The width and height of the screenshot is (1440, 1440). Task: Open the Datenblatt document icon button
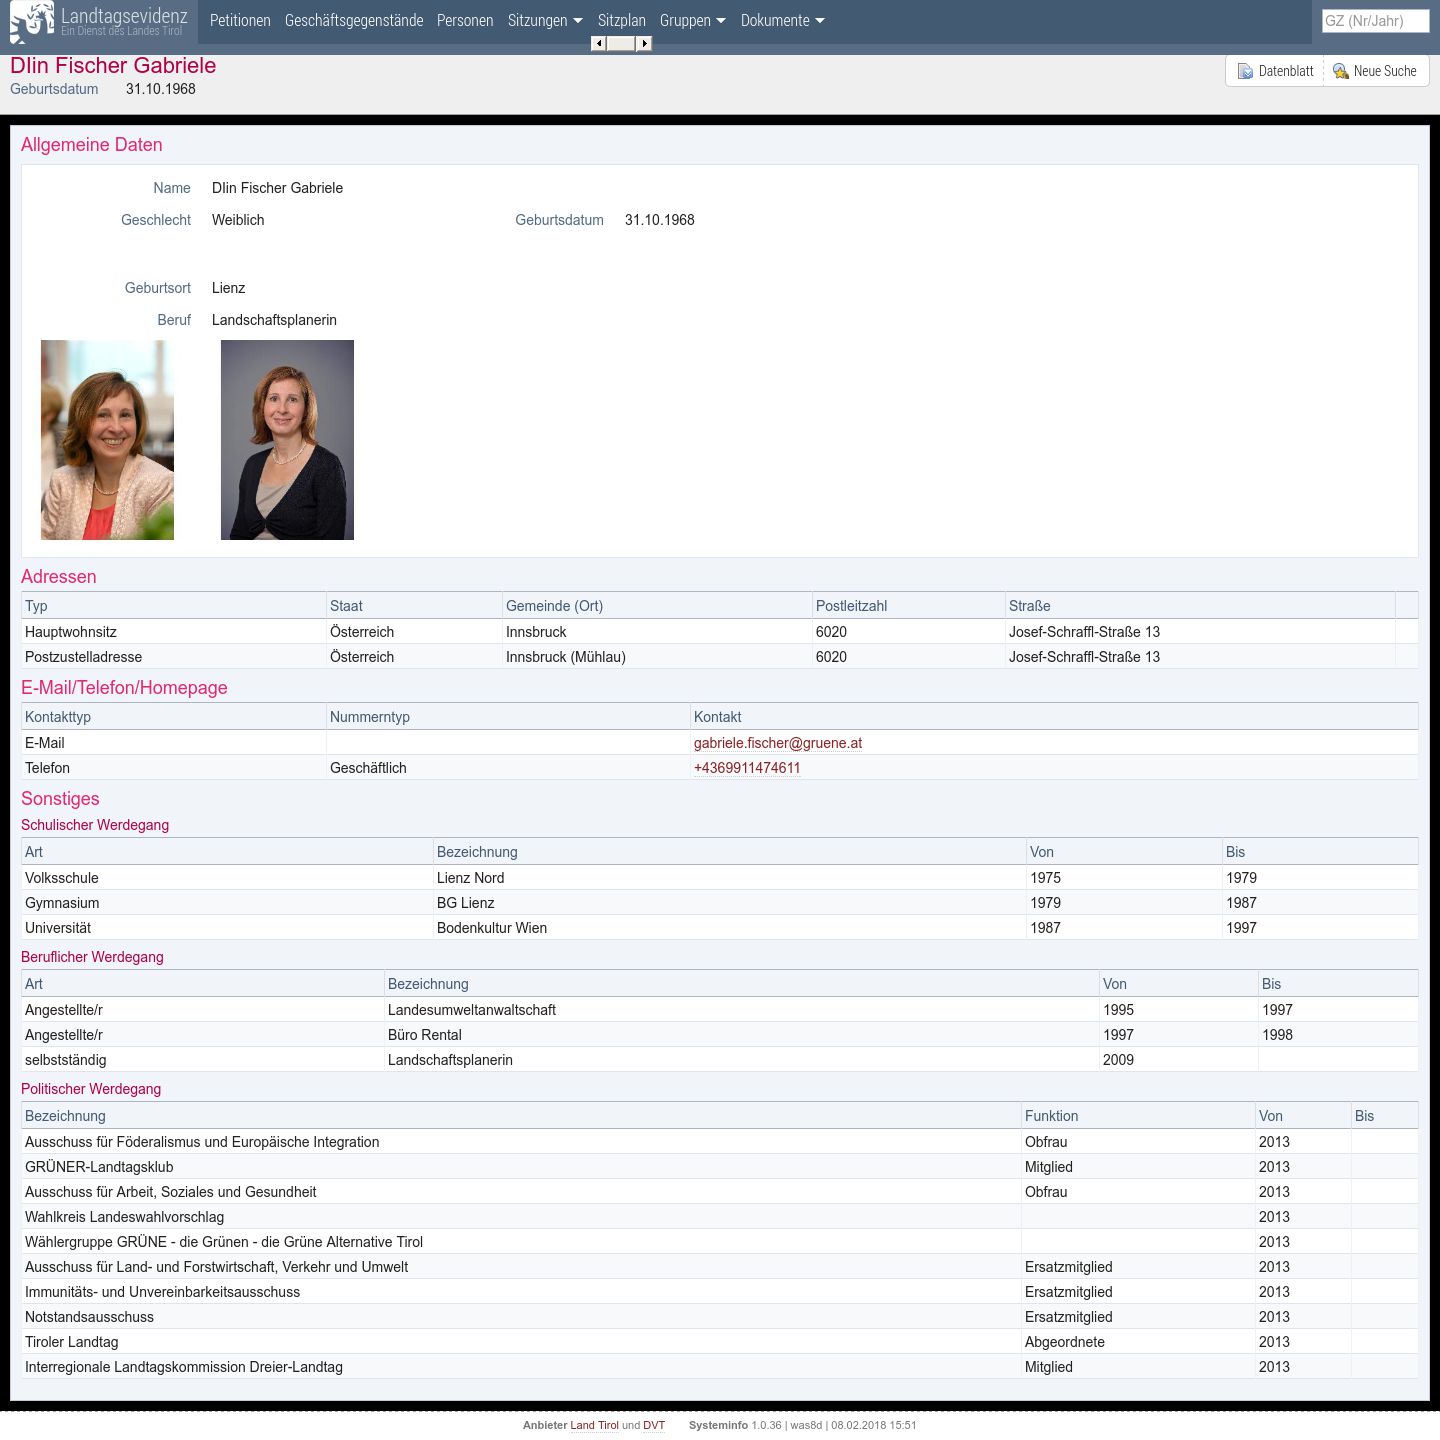[1245, 71]
